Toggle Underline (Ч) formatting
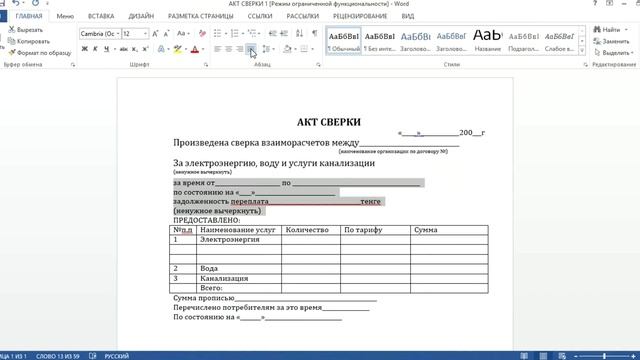 (x=106, y=49)
